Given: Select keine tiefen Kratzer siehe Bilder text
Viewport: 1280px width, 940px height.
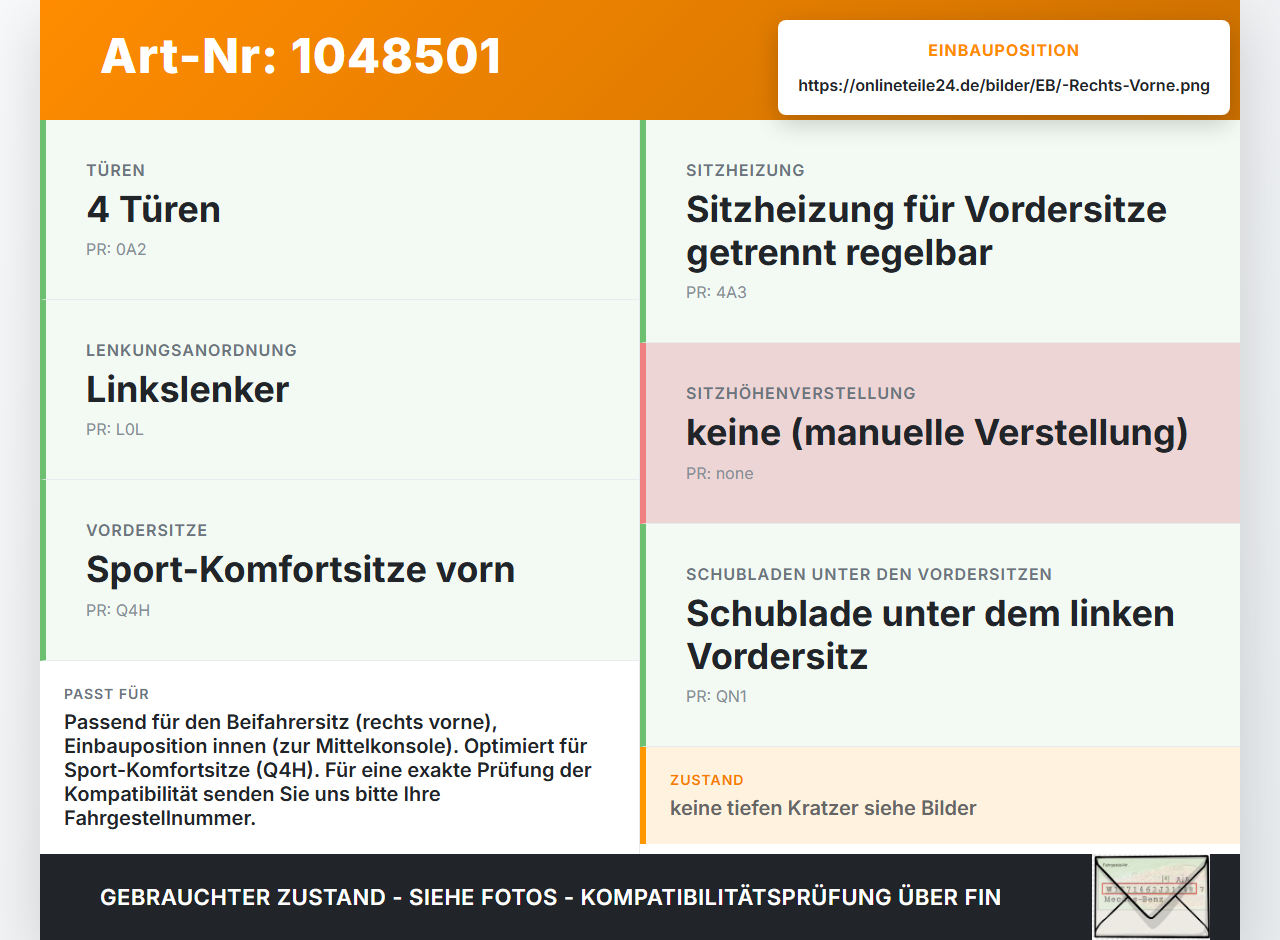Looking at the screenshot, I should 823,808.
